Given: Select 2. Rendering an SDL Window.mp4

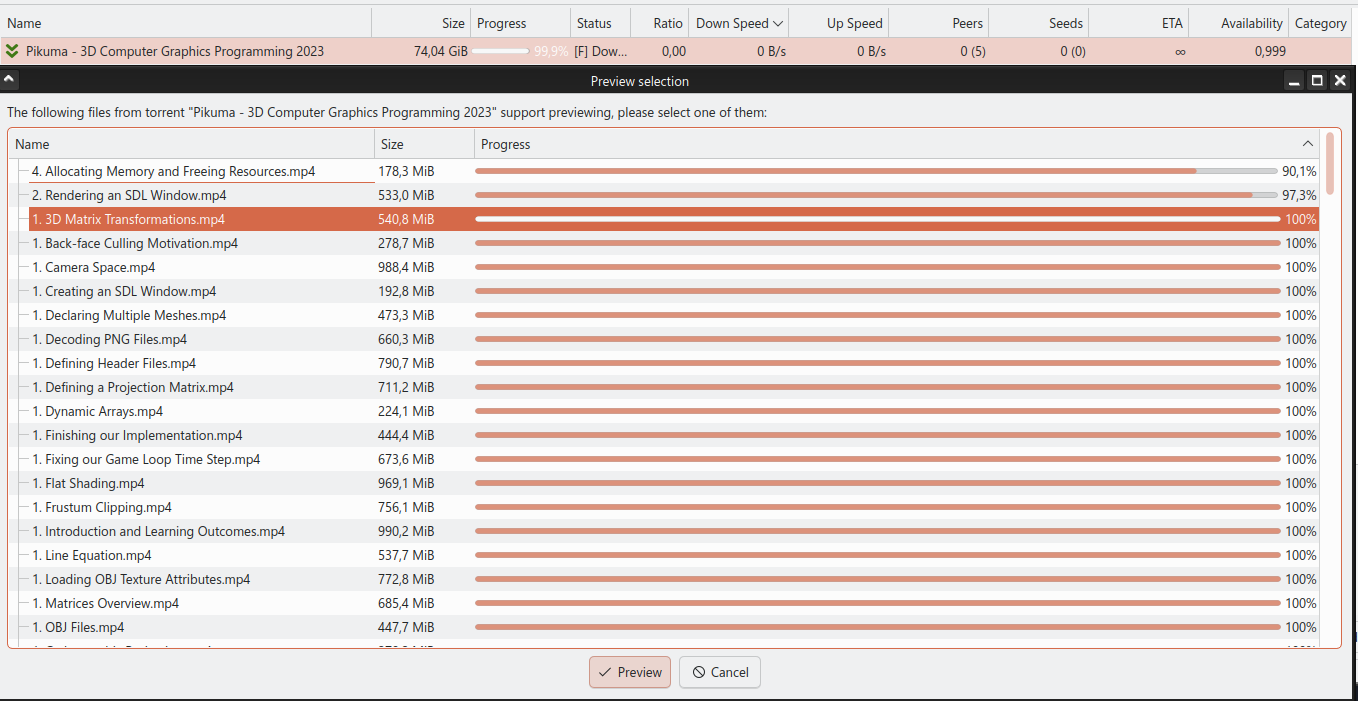Looking at the screenshot, I should pyautogui.click(x=129, y=195).
